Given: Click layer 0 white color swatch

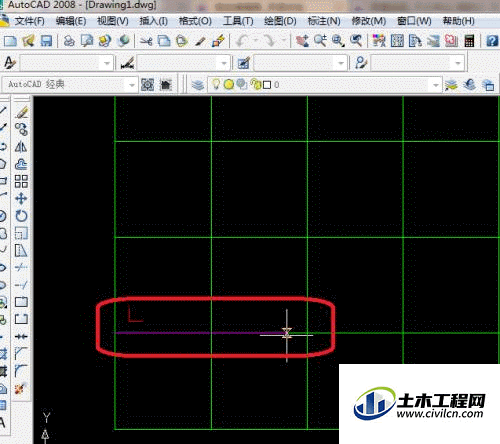Looking at the screenshot, I should (x=267, y=85).
